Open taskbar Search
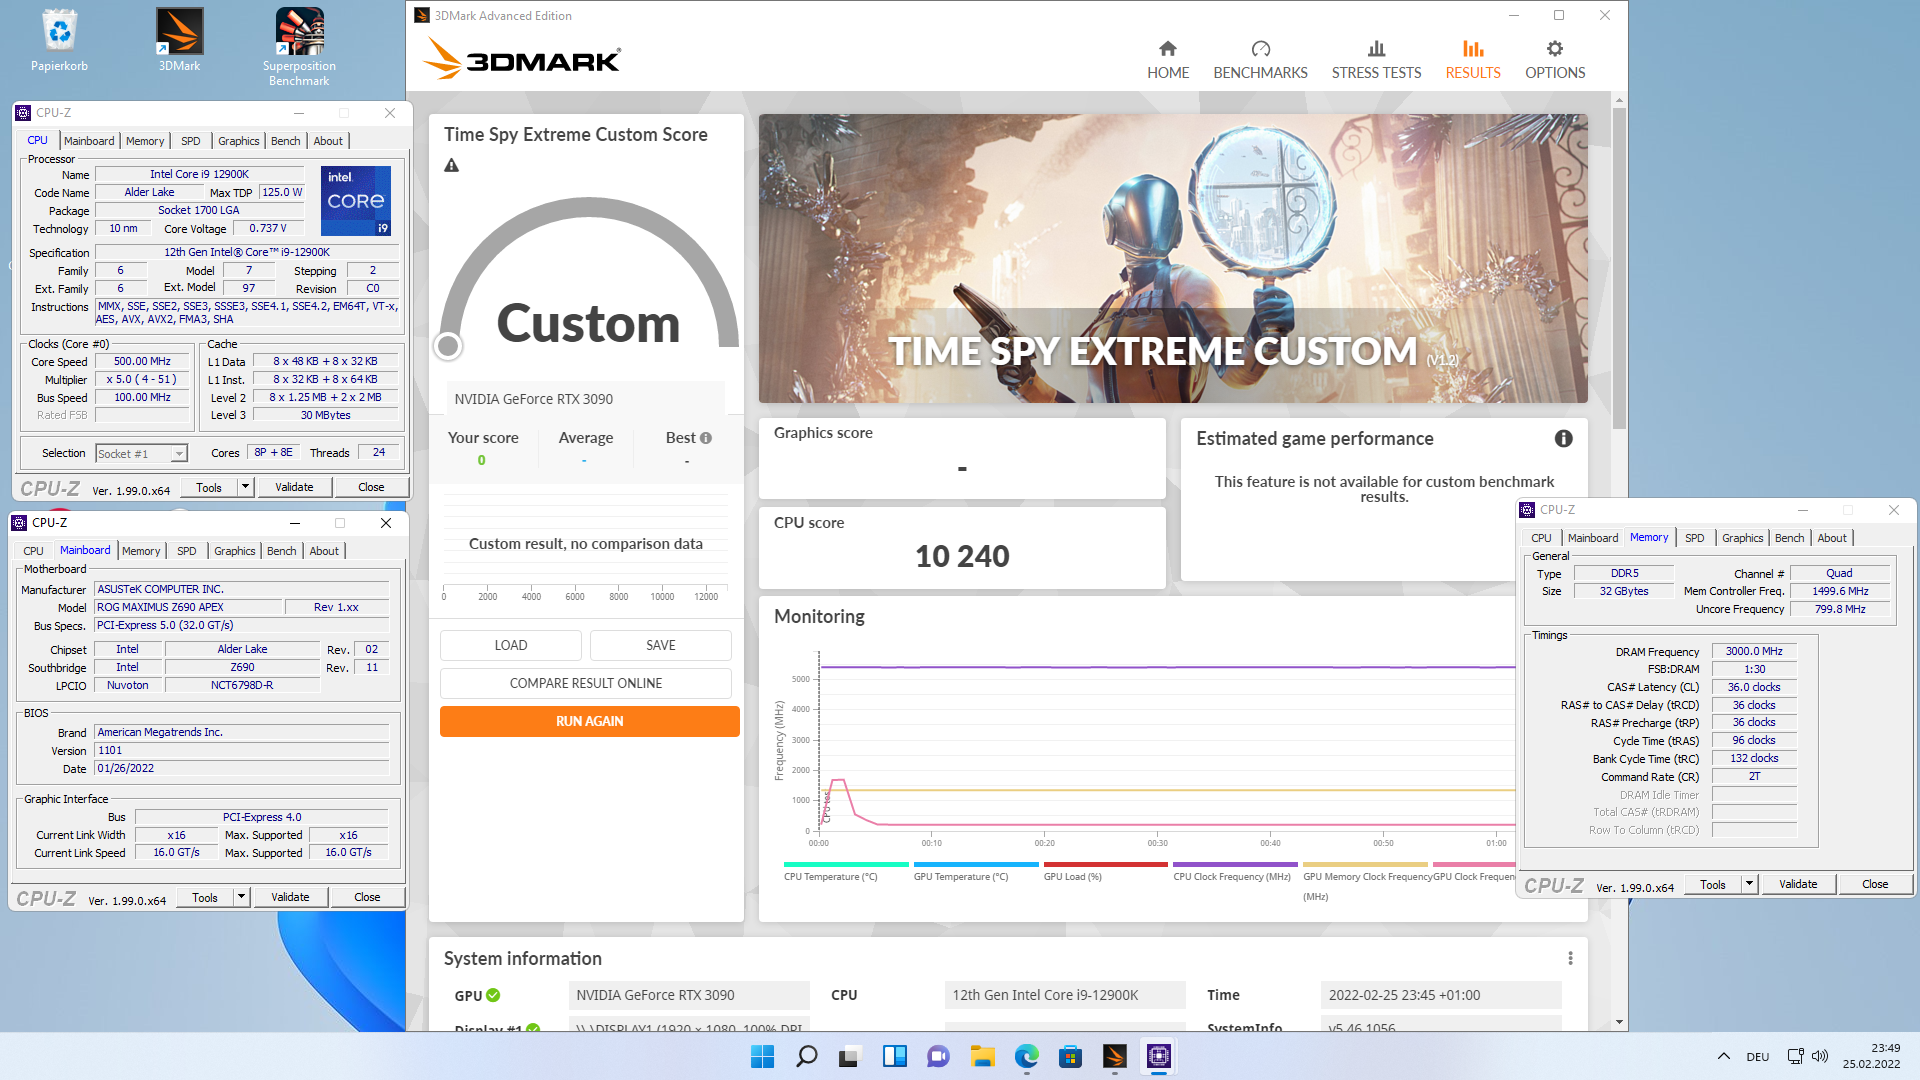This screenshot has height=1080, width=1920. pyautogui.click(x=806, y=1056)
